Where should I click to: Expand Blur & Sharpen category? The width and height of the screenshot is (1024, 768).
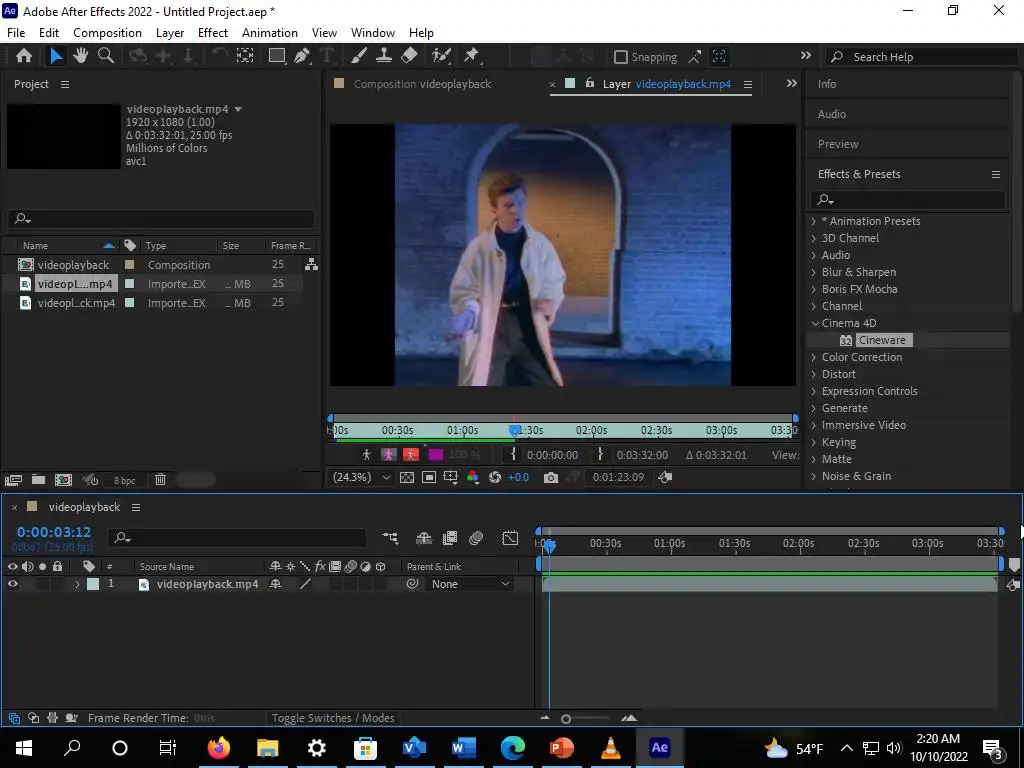814,272
